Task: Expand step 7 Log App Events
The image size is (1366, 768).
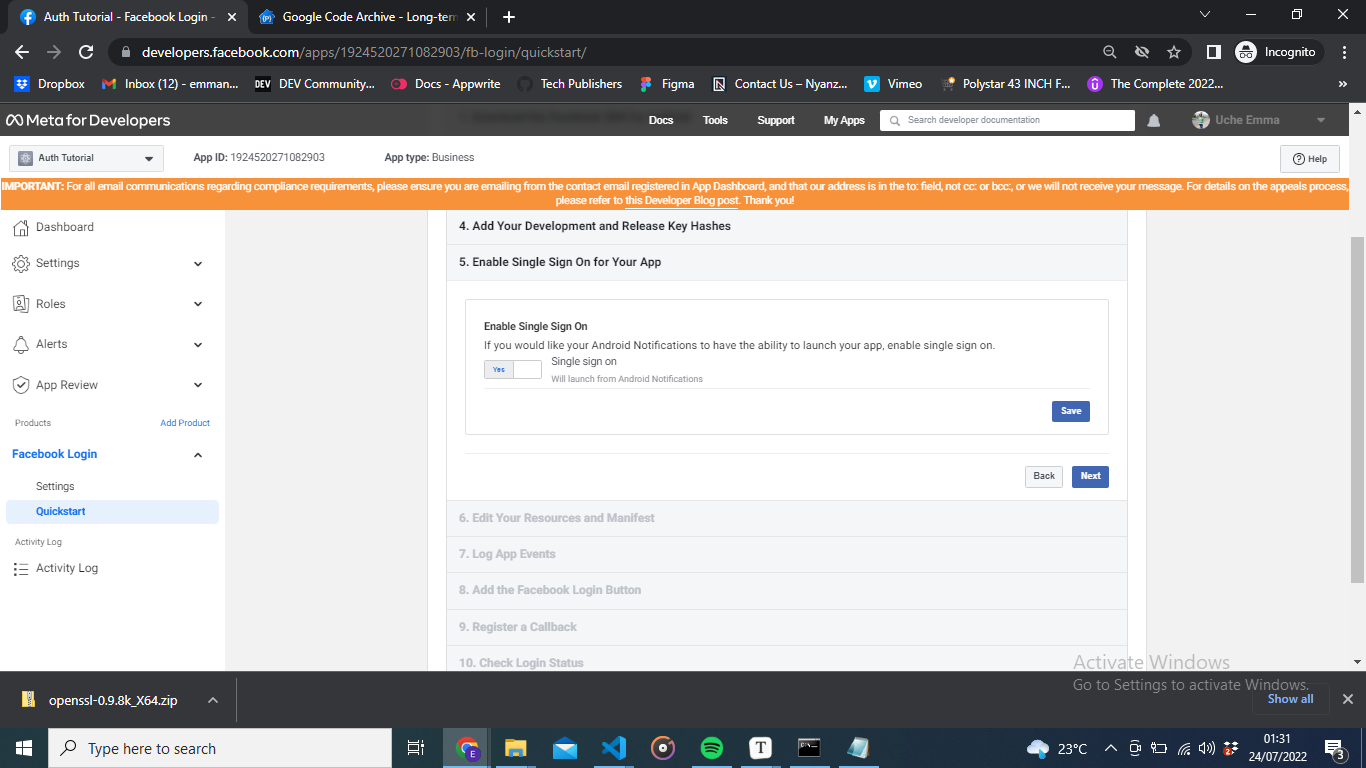Action: (787, 554)
